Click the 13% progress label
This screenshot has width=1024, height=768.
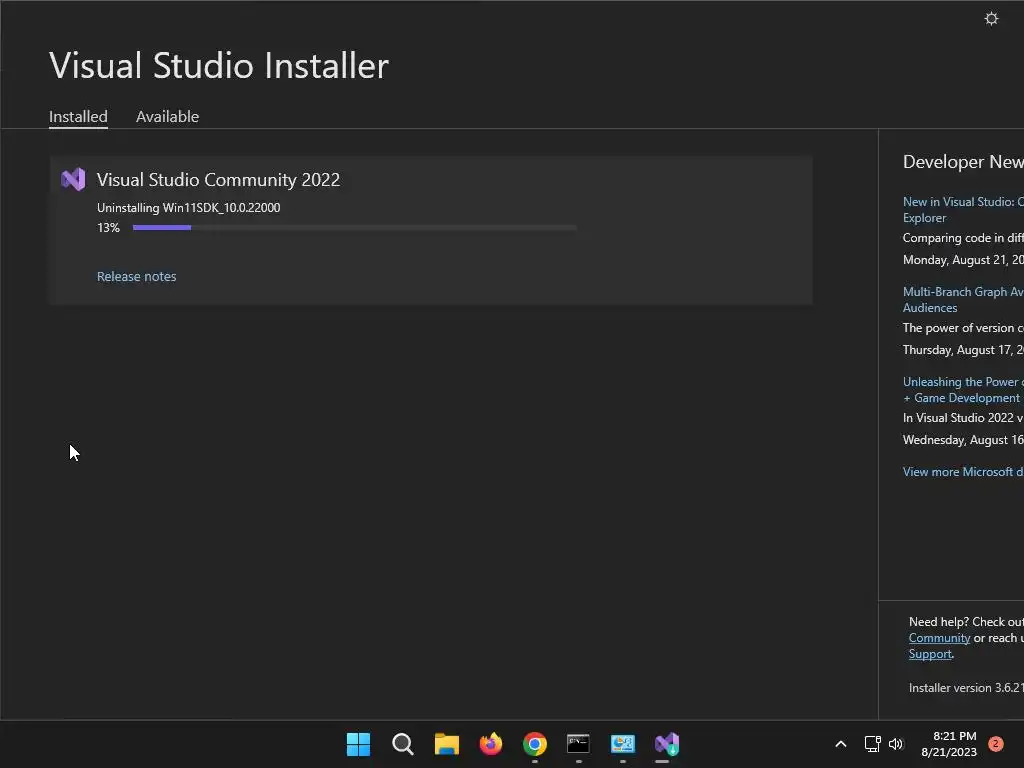(x=108, y=228)
